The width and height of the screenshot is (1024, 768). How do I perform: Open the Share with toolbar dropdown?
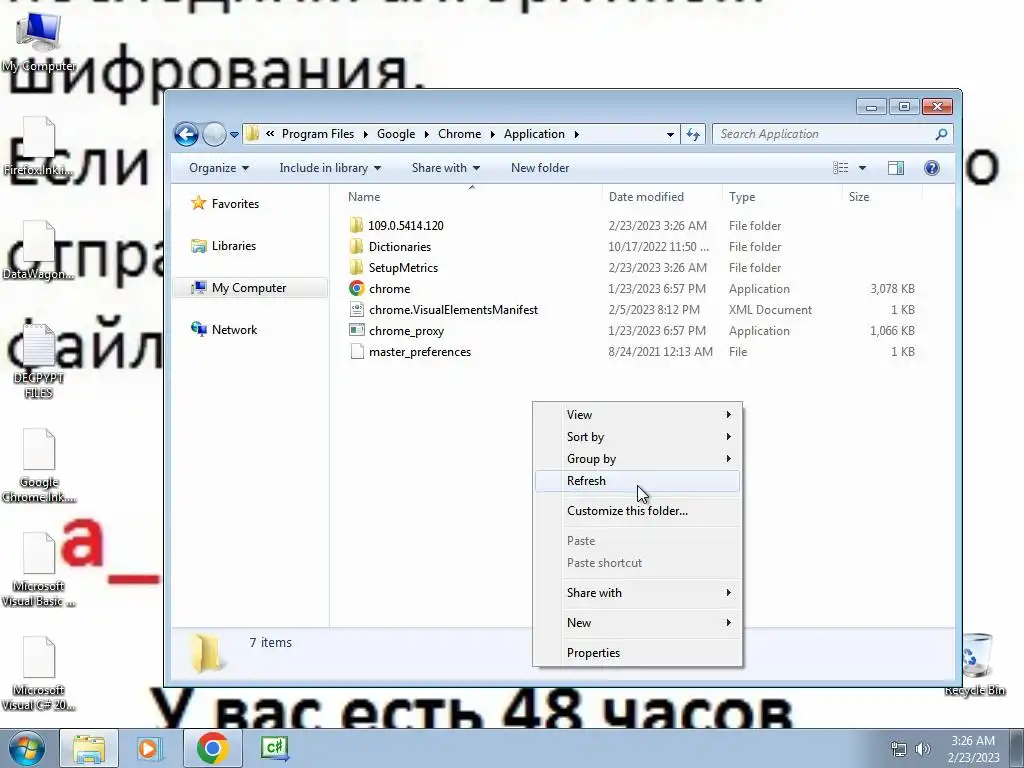pyautogui.click(x=446, y=168)
